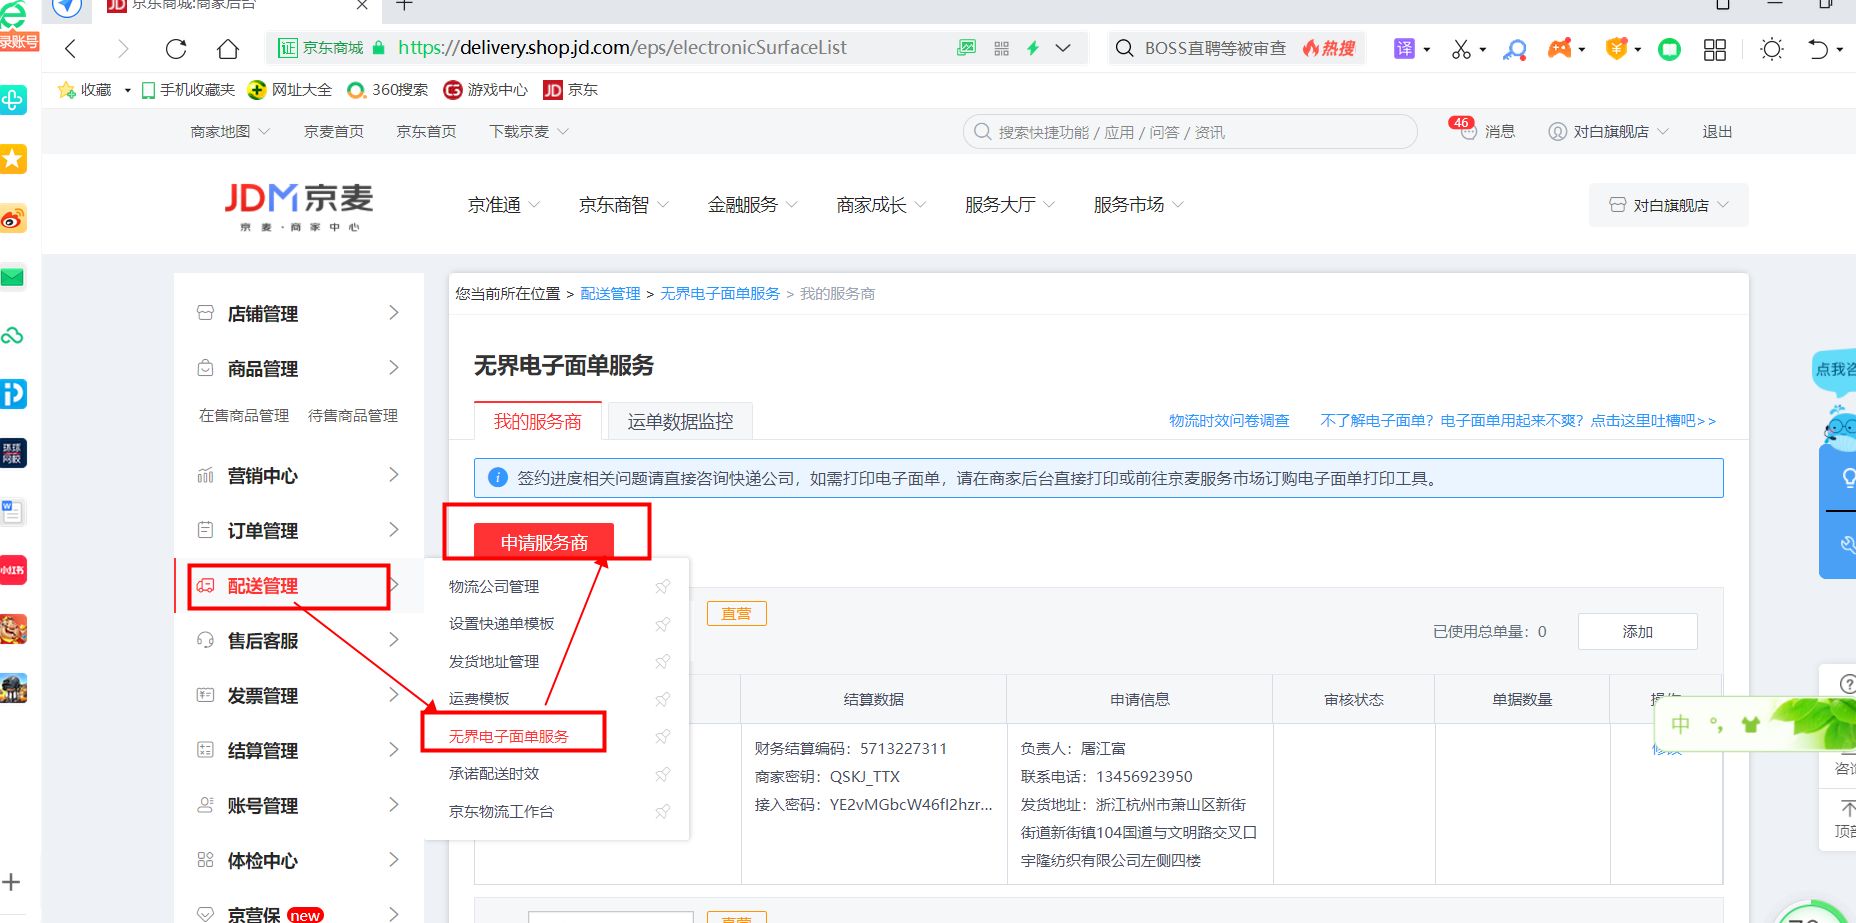Open the 对白旗舰店 store dropdown
This screenshot has height=923, width=1856.
1668,205
